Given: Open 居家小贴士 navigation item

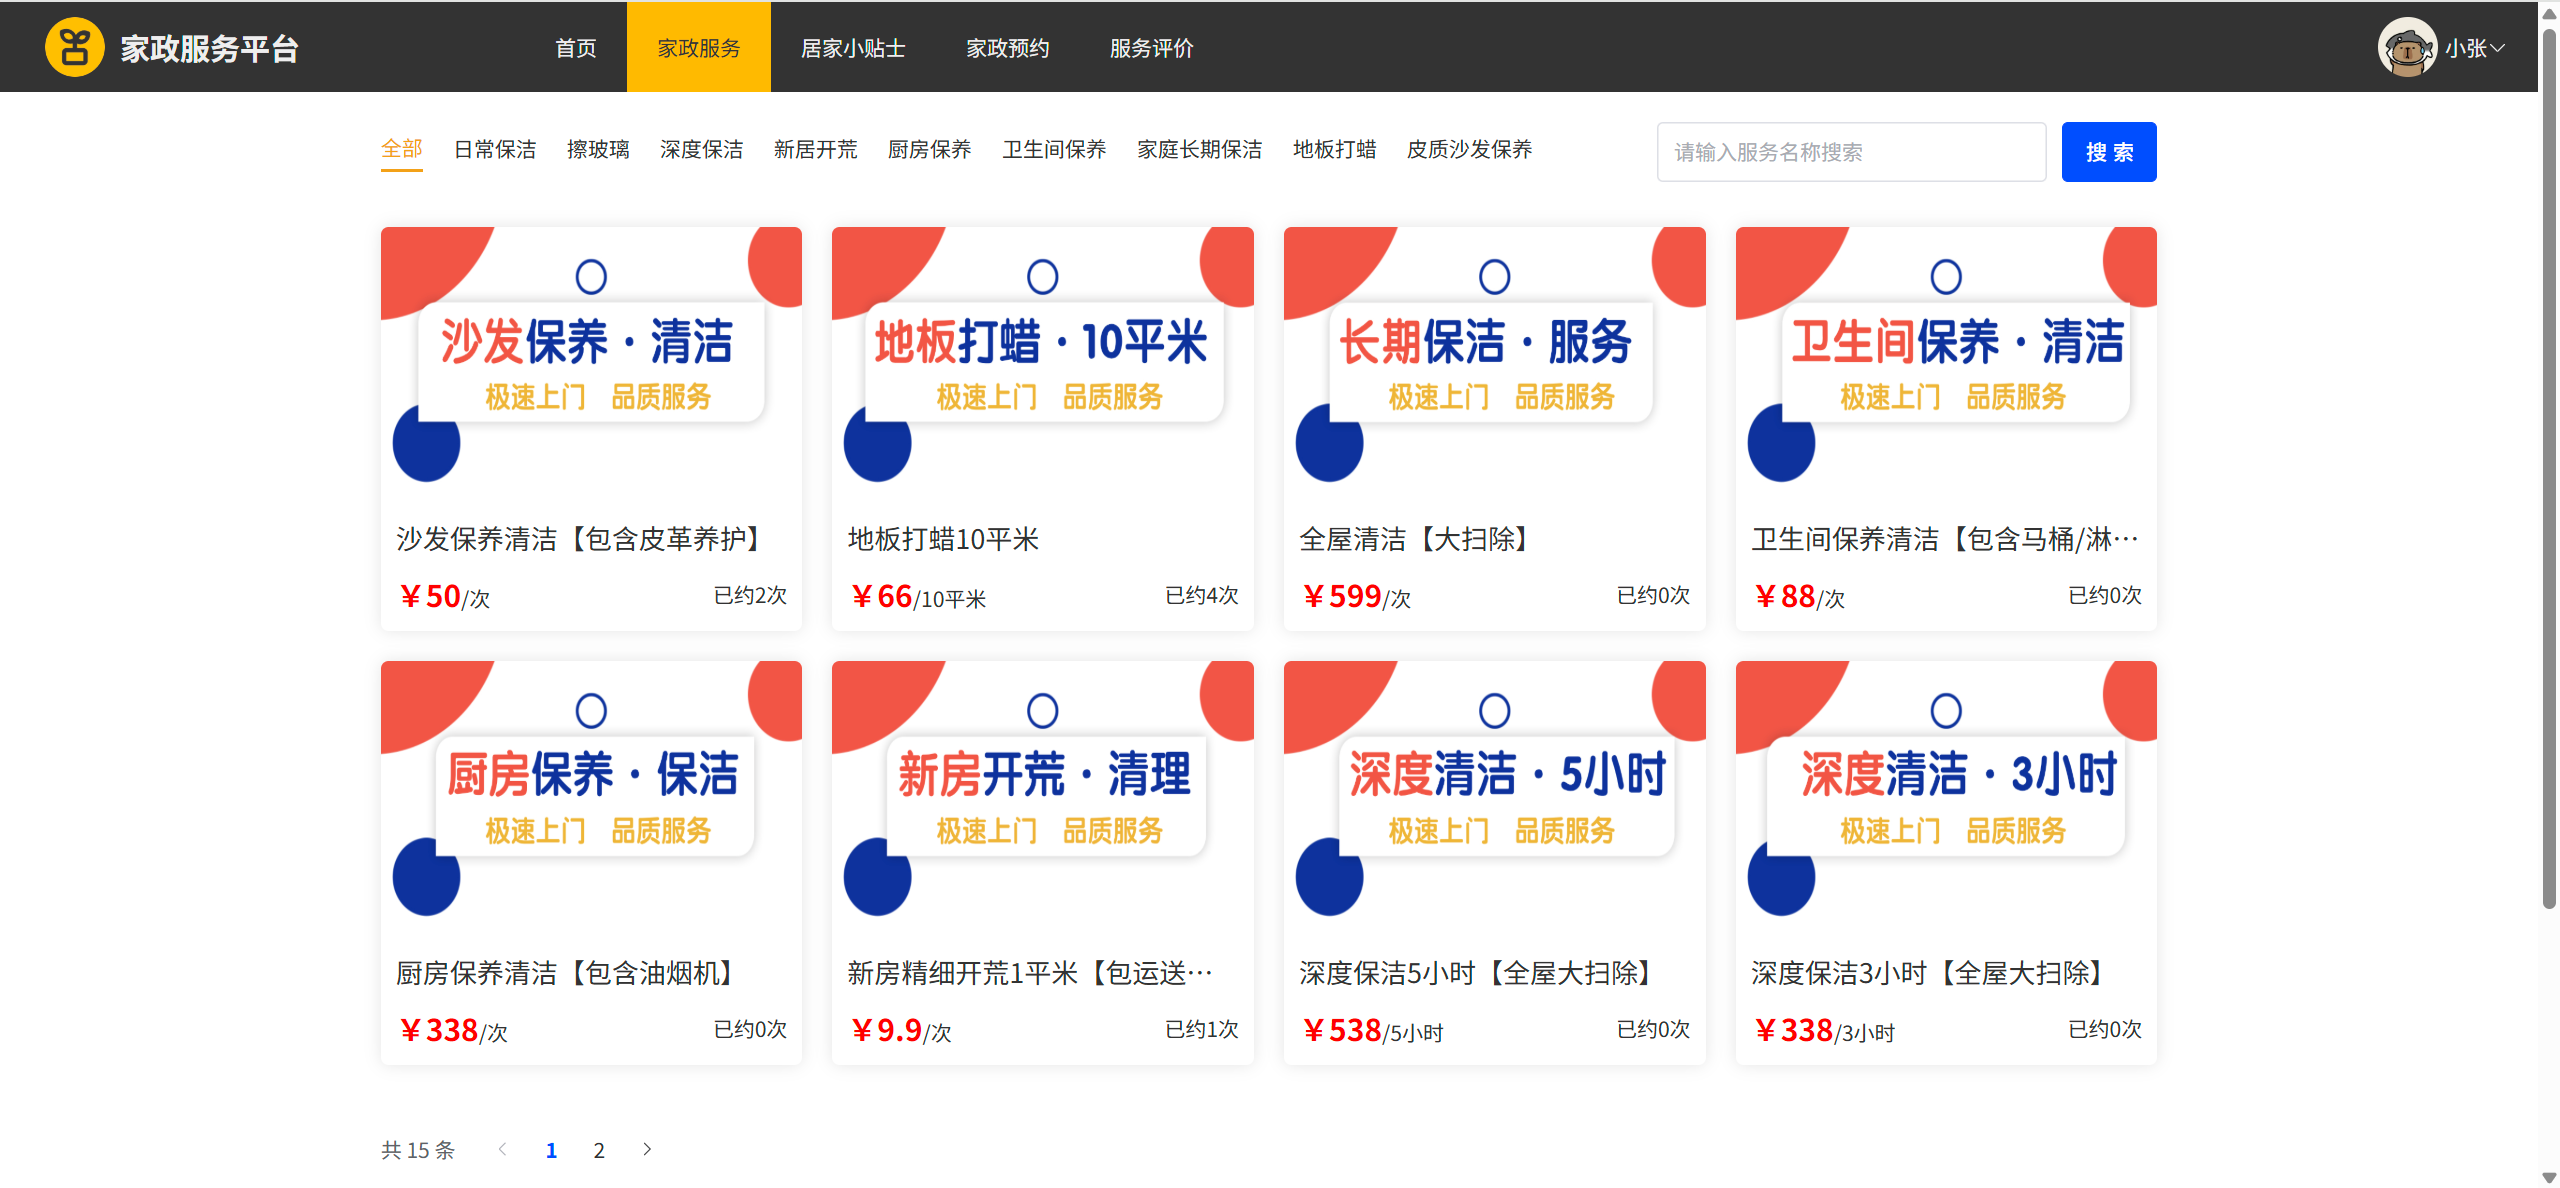Looking at the screenshot, I should pos(852,48).
